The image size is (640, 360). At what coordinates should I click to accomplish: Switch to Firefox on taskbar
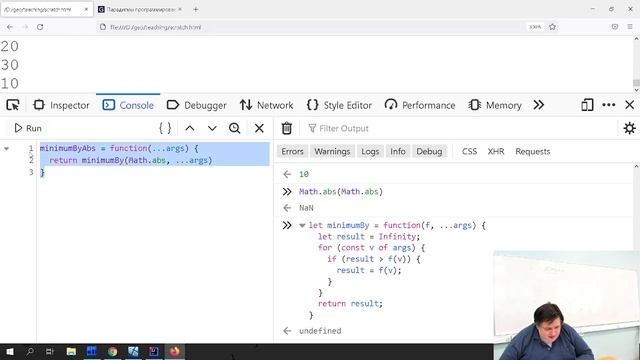click(x=174, y=351)
